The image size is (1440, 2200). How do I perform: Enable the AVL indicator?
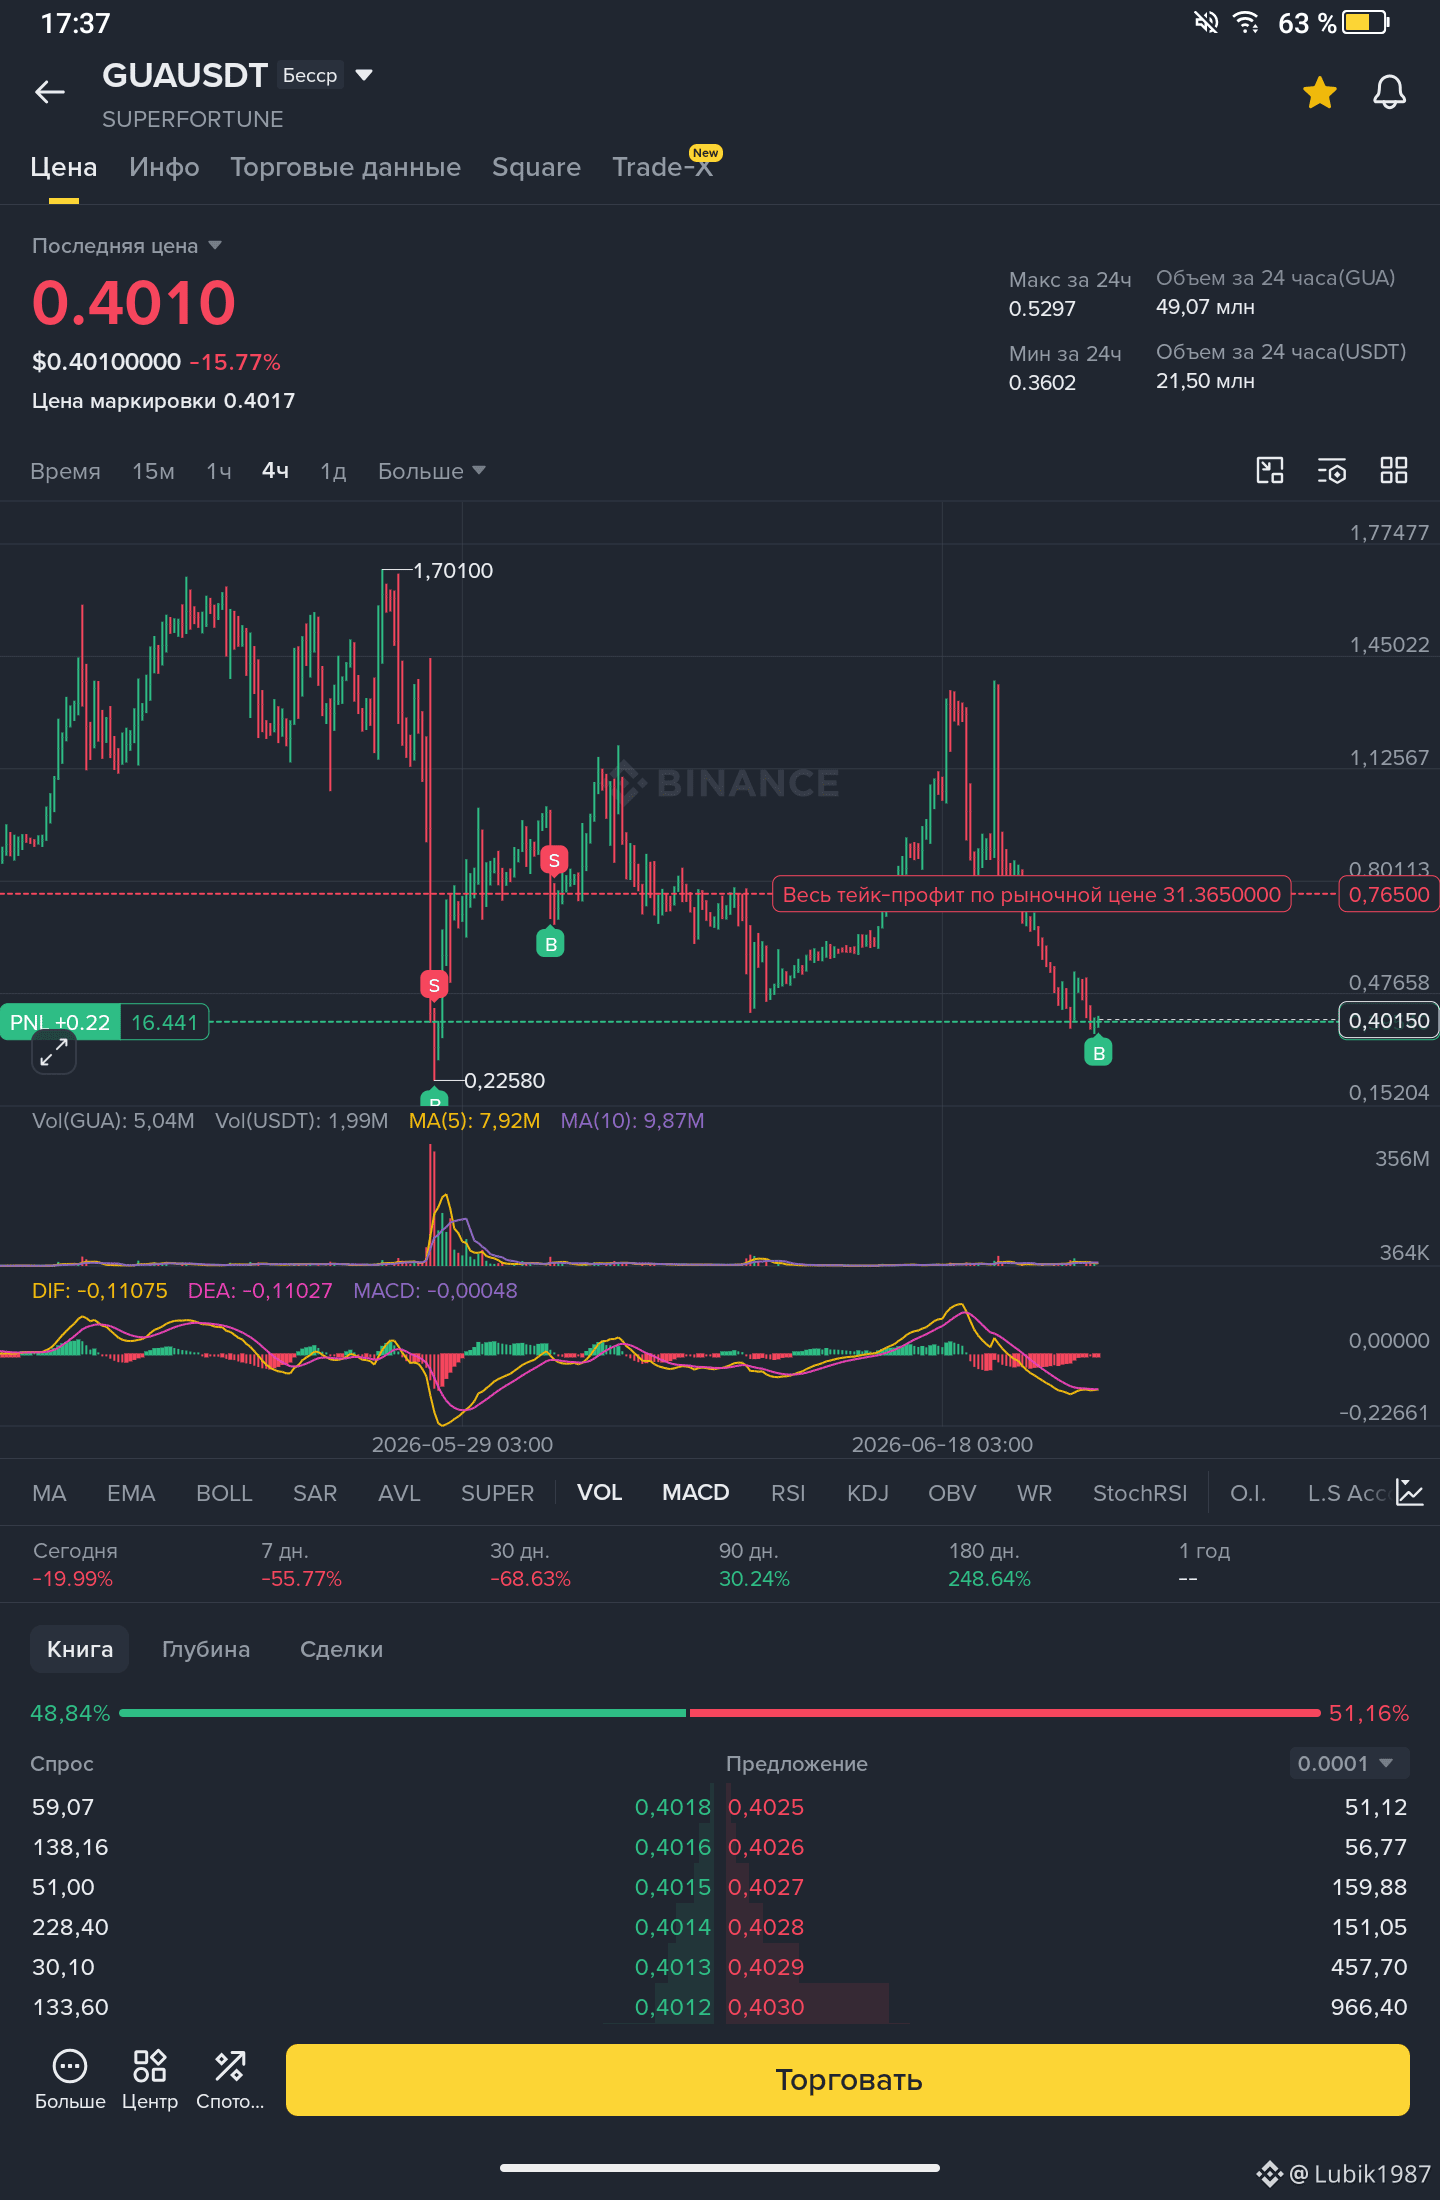399,1493
